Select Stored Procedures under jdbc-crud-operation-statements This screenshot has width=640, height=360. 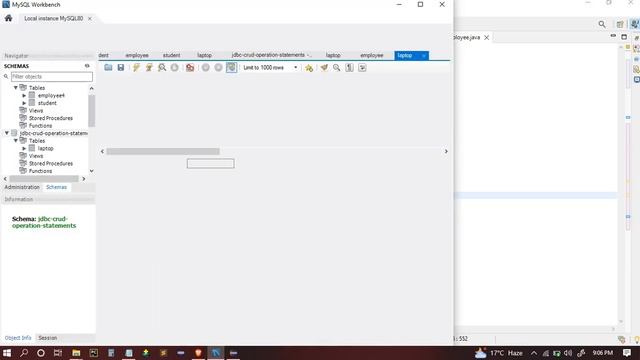tap(51, 164)
